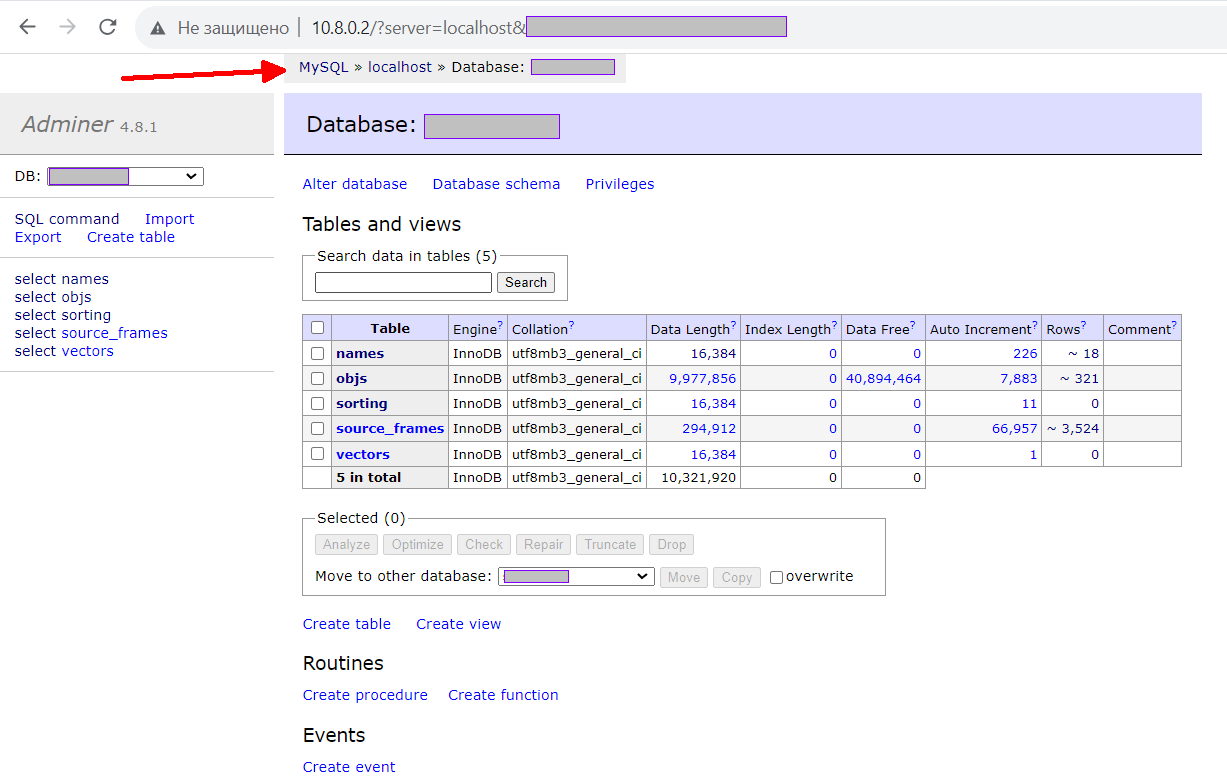Click the Move button
Viewport: 1227px width, 784px height.
pos(684,577)
